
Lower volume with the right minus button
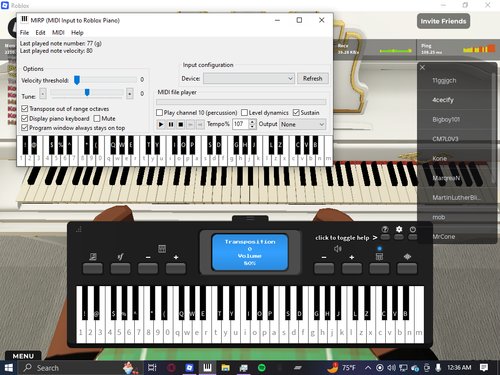(x=324, y=268)
